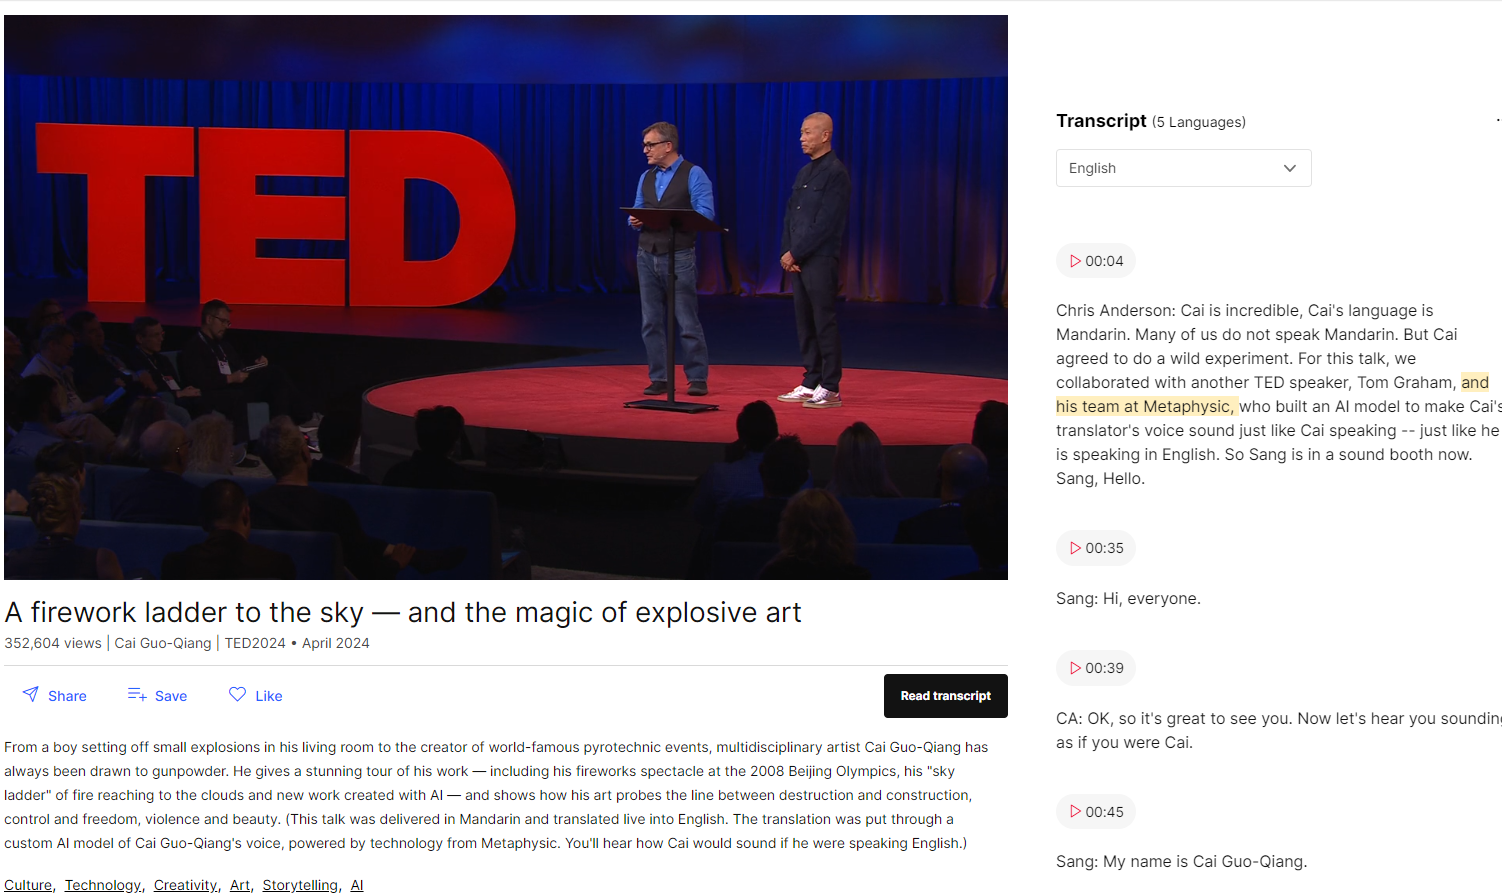The width and height of the screenshot is (1502, 893).
Task: Play the transcript segment at 00:35
Action: 1095,547
